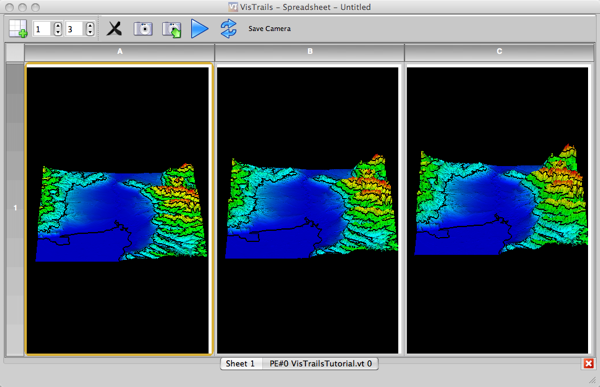Select column C header
The width and height of the screenshot is (600, 387).
click(499, 52)
